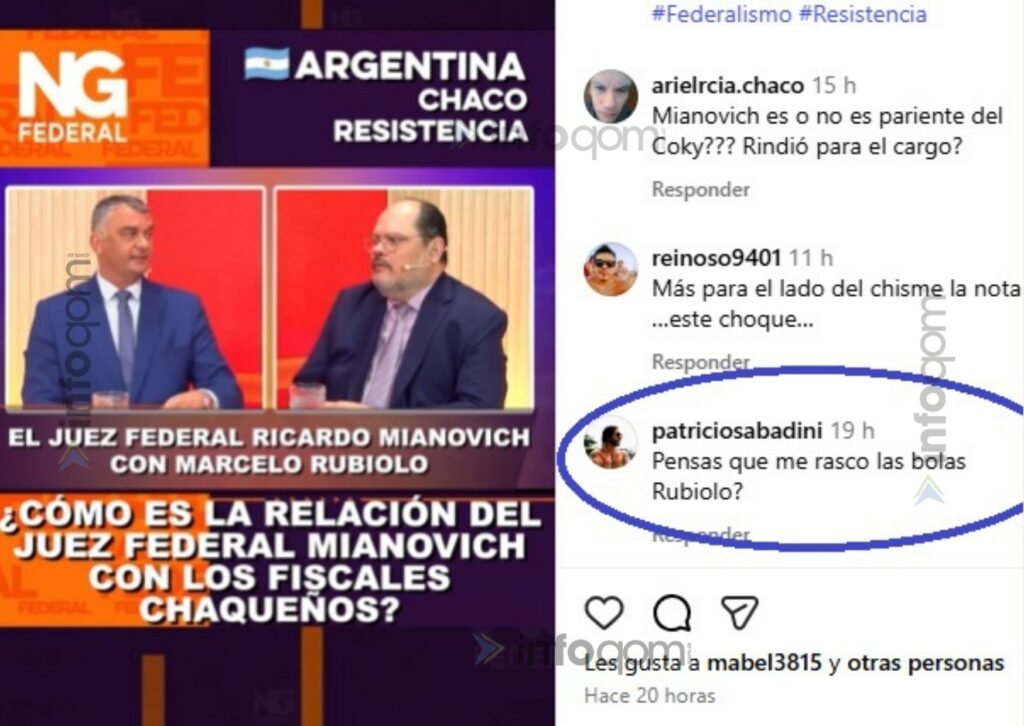This screenshot has width=1024, height=726.
Task: Reply to reinoso9401's comment
Action: [x=701, y=362]
